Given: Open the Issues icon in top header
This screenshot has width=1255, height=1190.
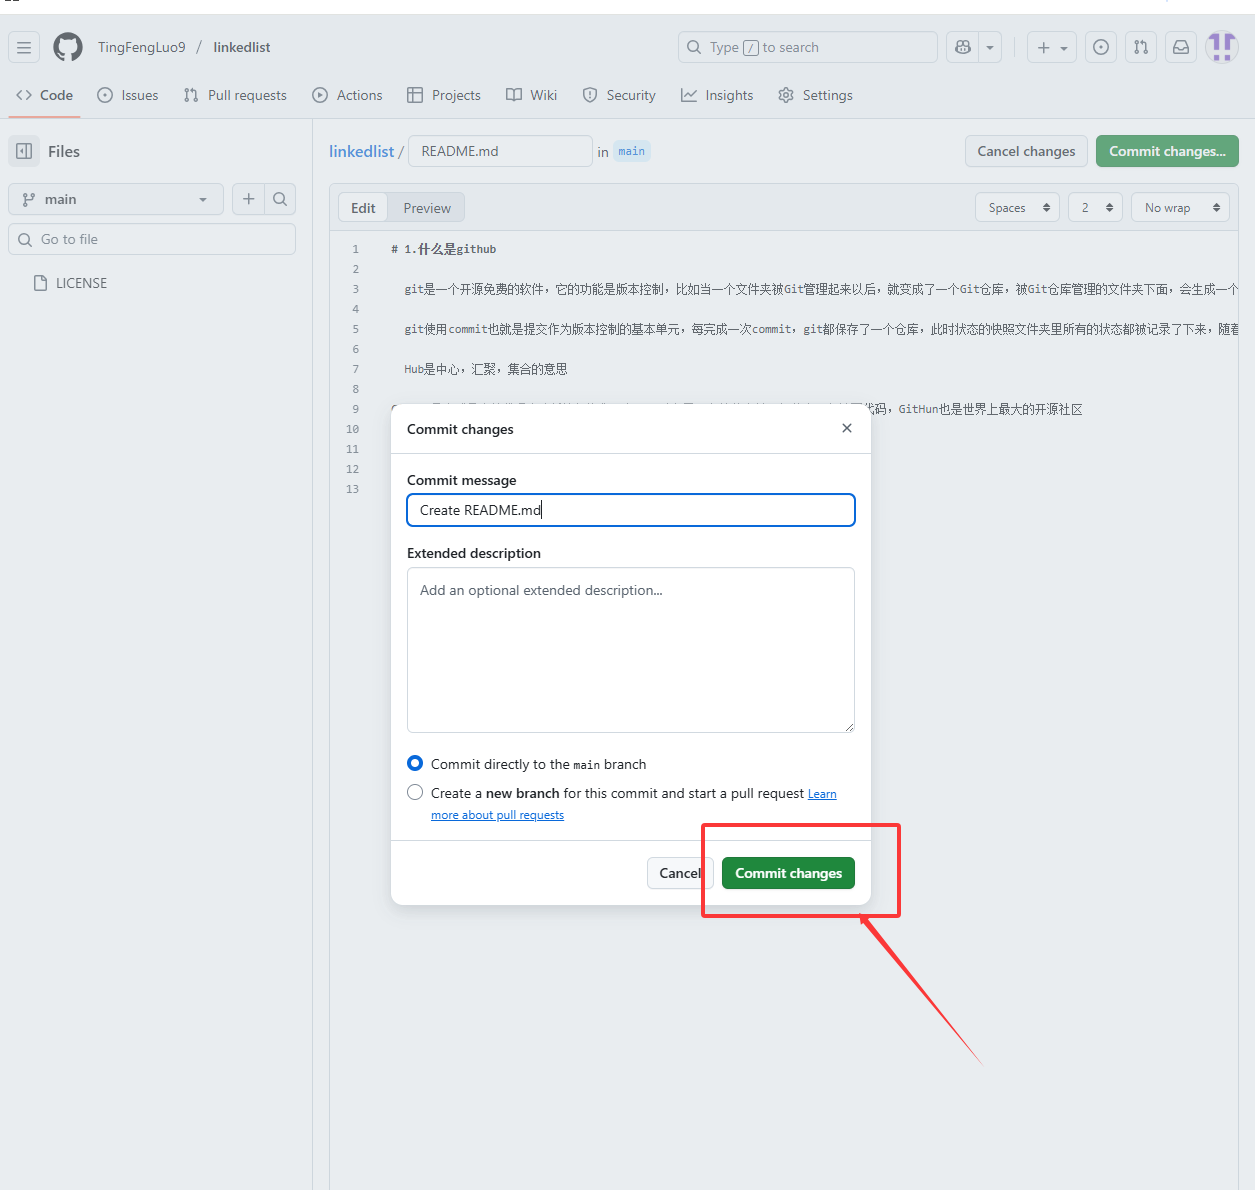Looking at the screenshot, I should coord(1101,47).
